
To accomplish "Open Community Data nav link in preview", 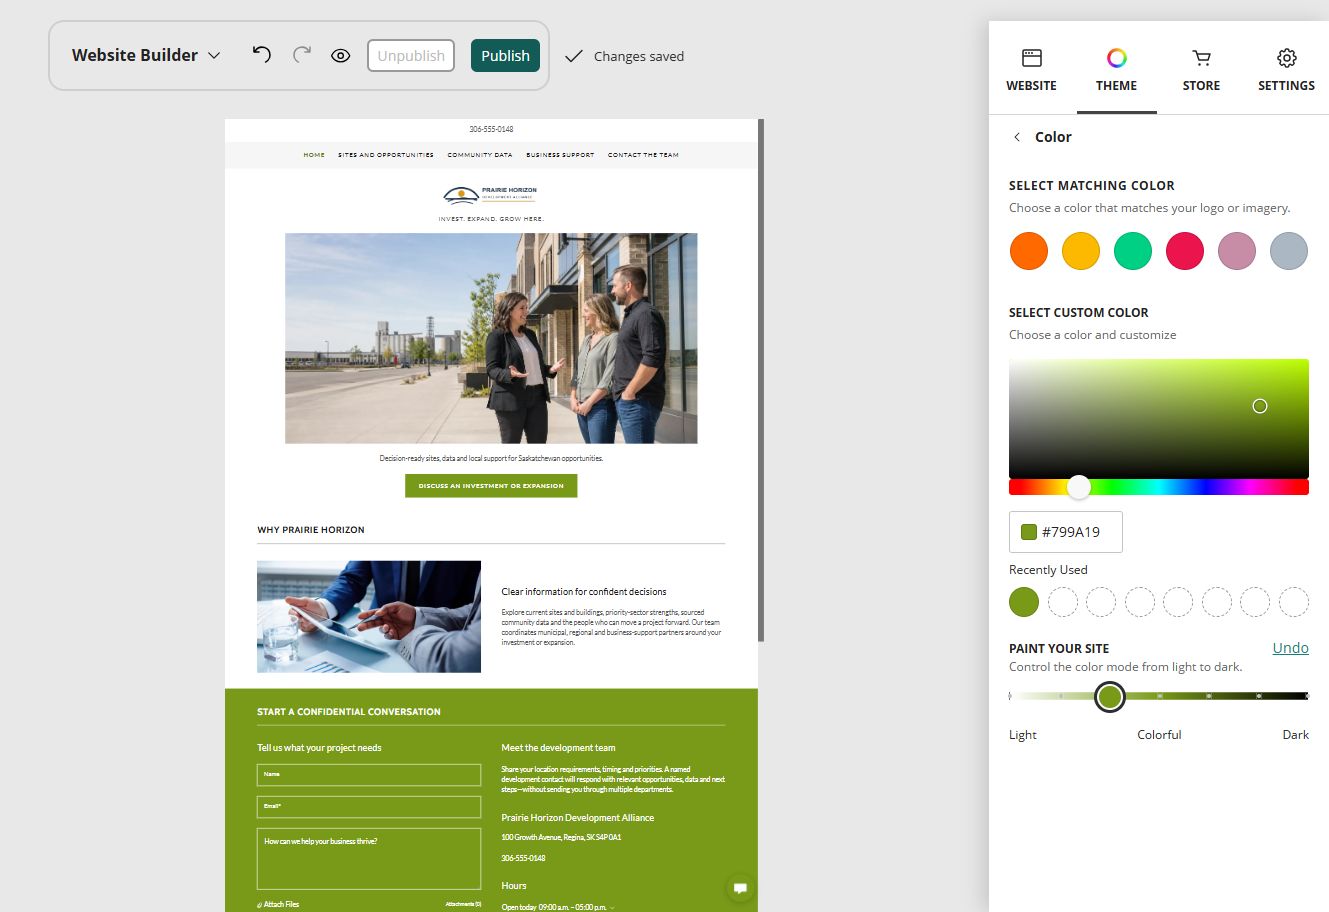I will coord(480,155).
